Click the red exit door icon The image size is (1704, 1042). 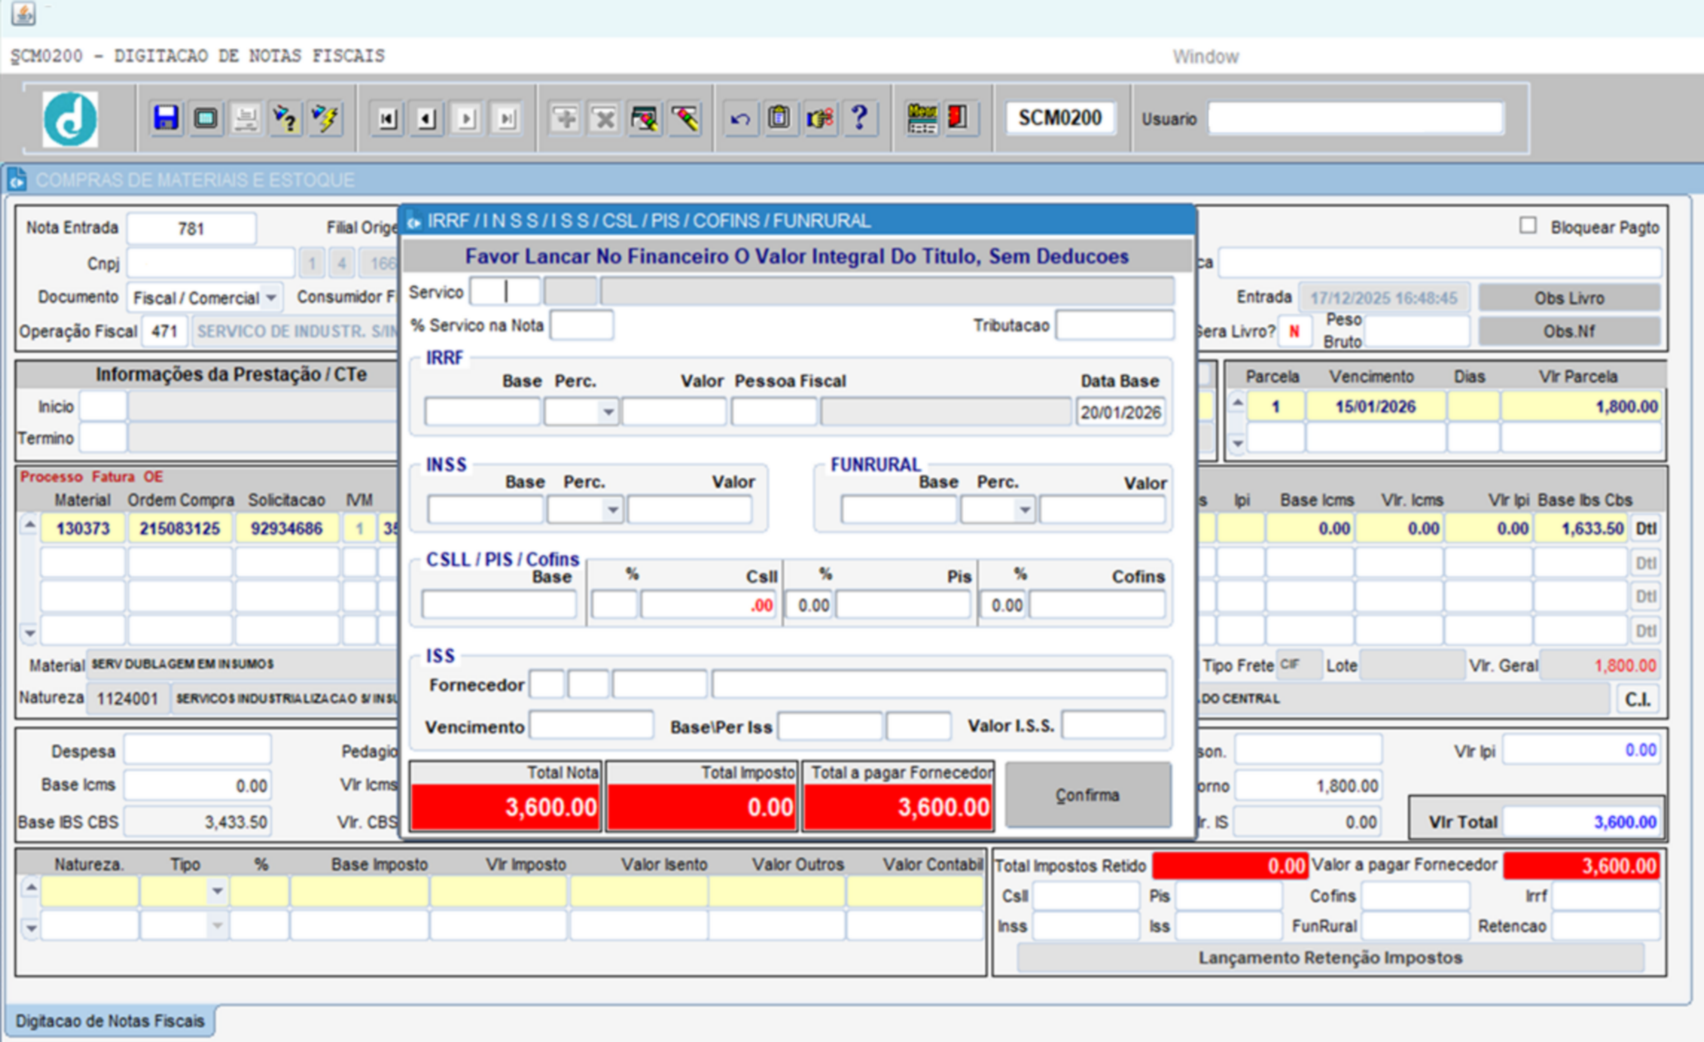pos(958,118)
